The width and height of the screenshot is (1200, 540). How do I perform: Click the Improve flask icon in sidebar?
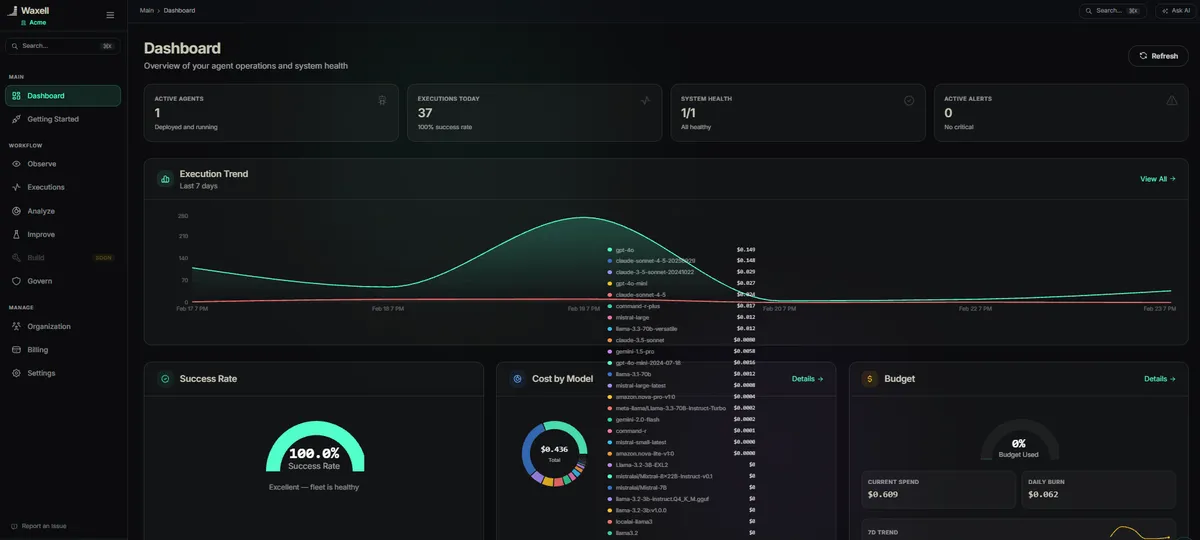pos(16,234)
